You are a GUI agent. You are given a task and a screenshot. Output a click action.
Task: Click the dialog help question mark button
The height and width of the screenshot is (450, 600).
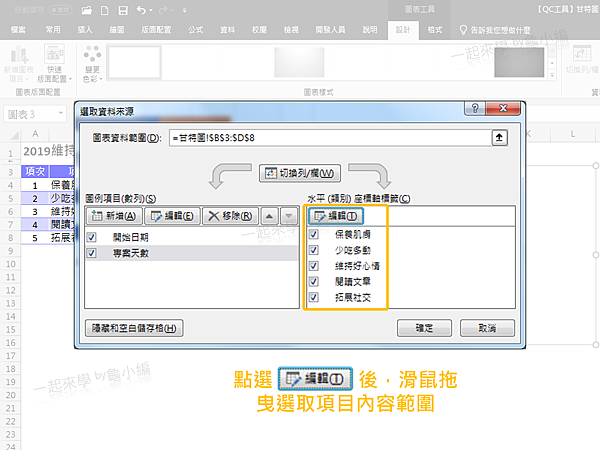(474, 108)
